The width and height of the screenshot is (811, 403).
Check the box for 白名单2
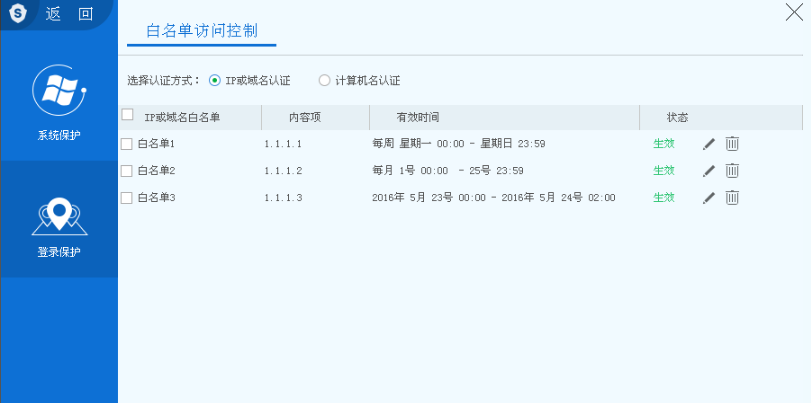click(127, 171)
